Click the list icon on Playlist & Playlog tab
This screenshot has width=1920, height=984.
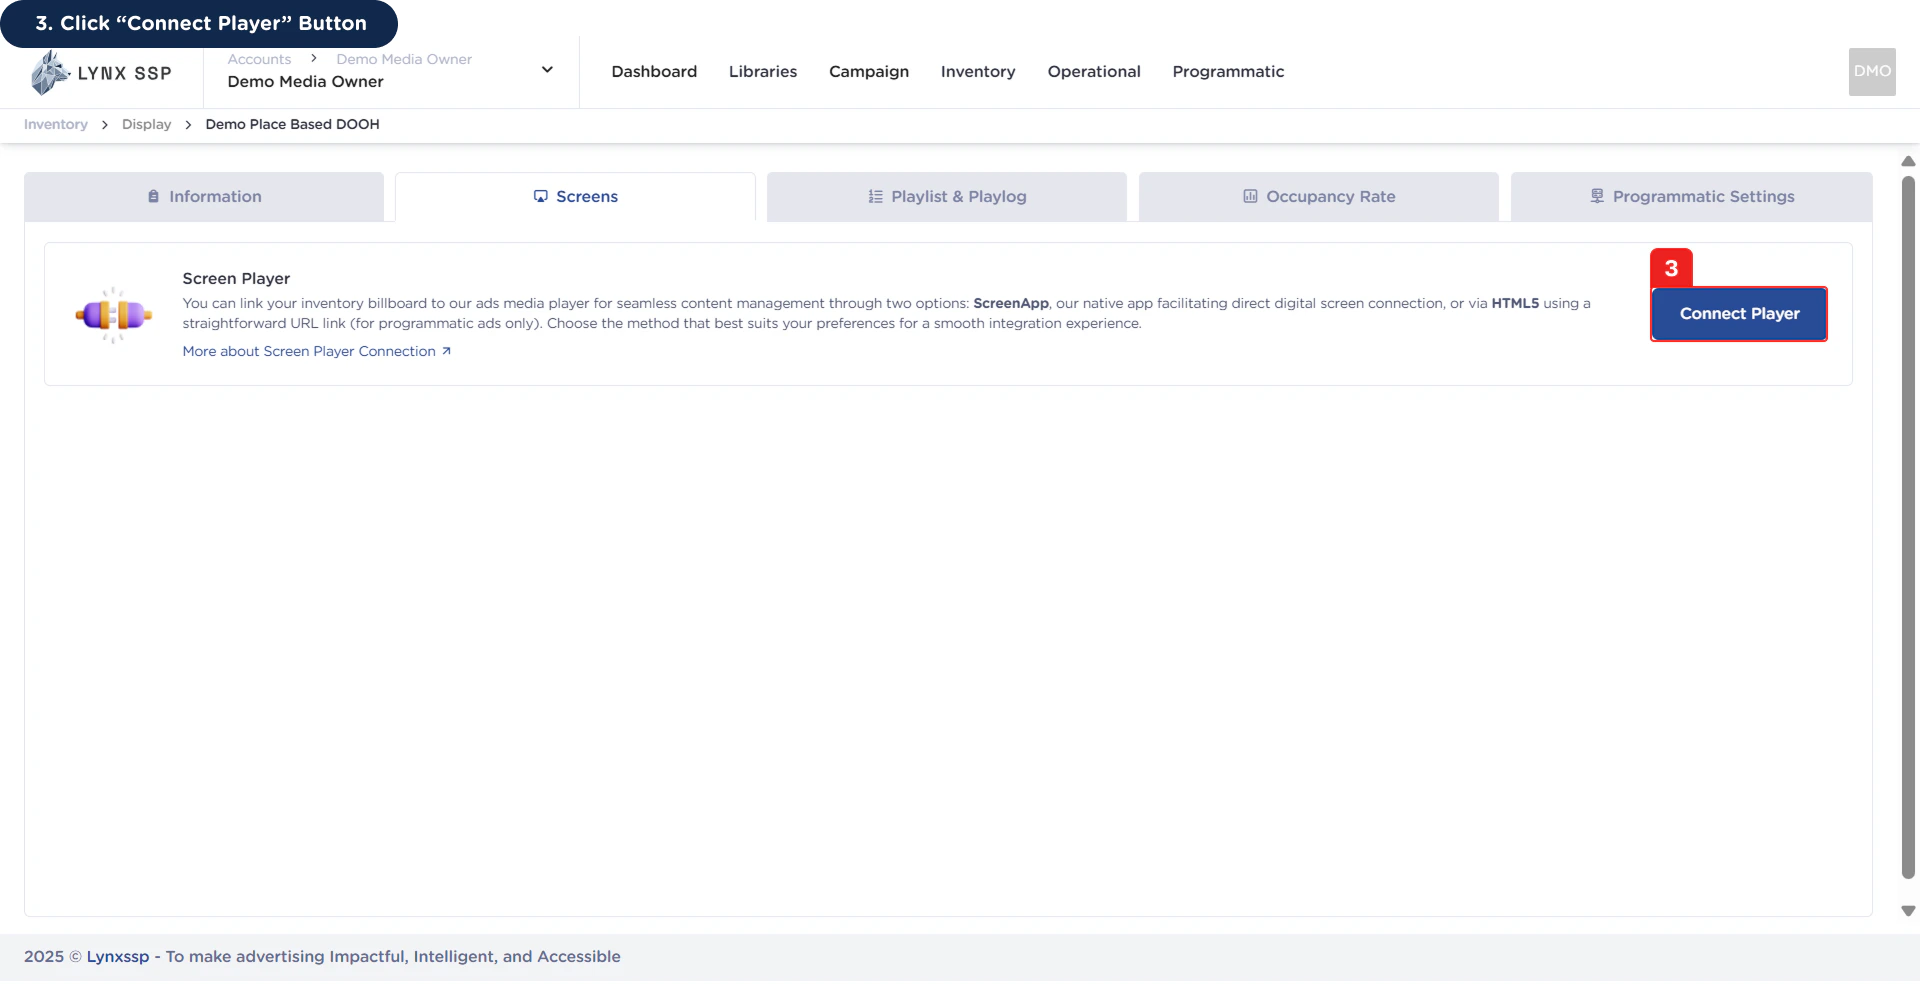pos(874,196)
